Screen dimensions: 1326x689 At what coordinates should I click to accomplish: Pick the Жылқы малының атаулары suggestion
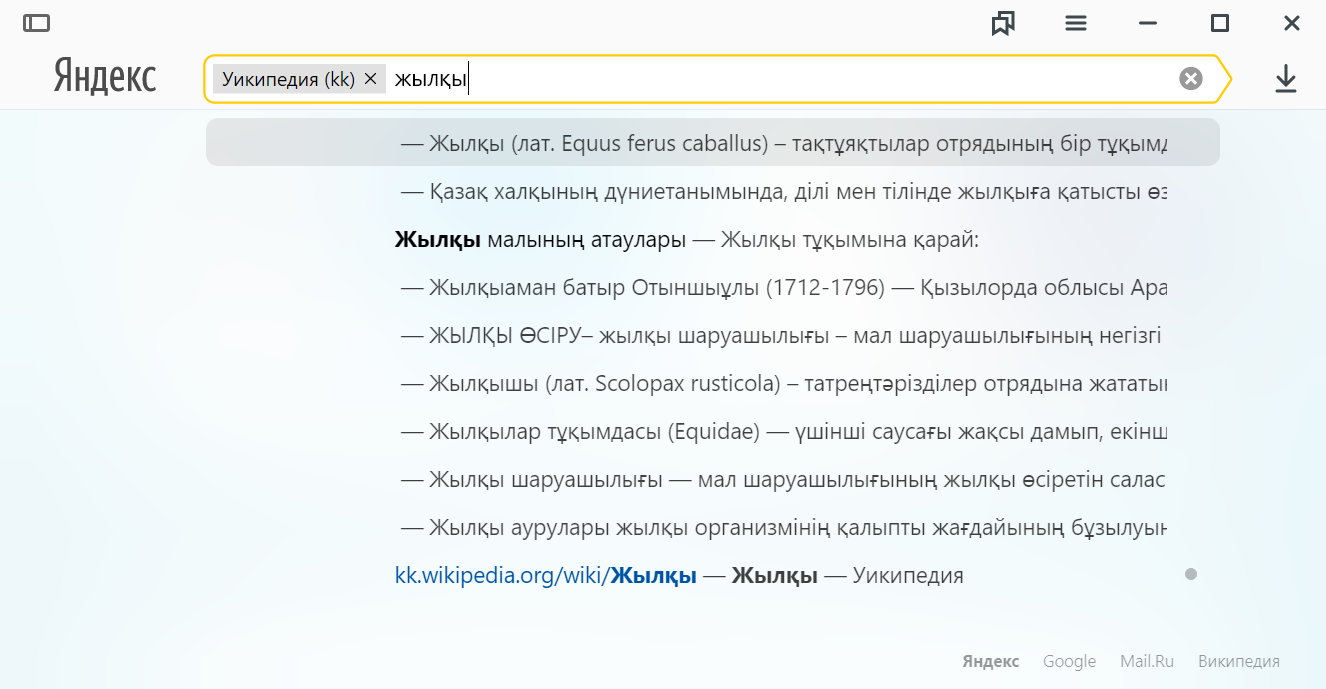pos(713,240)
